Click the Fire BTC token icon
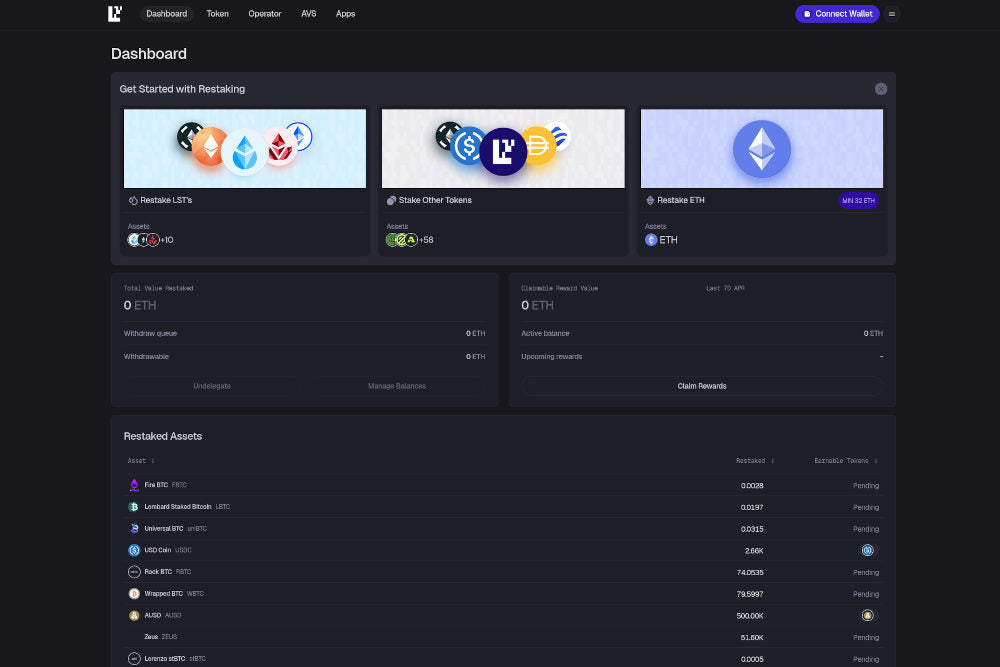This screenshot has height=667, width=1000. point(134,485)
